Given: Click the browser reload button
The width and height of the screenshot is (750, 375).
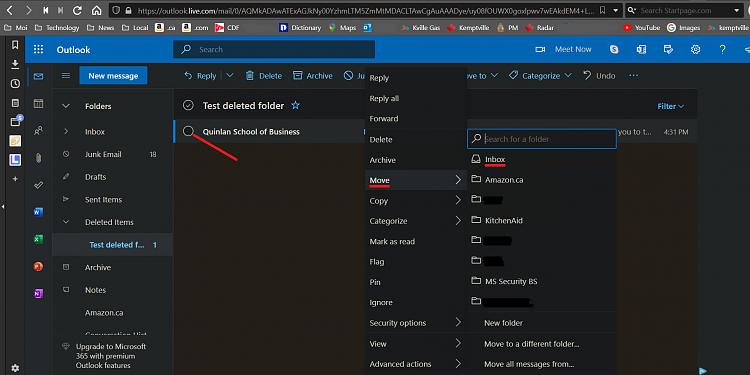Looking at the screenshot, I should [77, 10].
